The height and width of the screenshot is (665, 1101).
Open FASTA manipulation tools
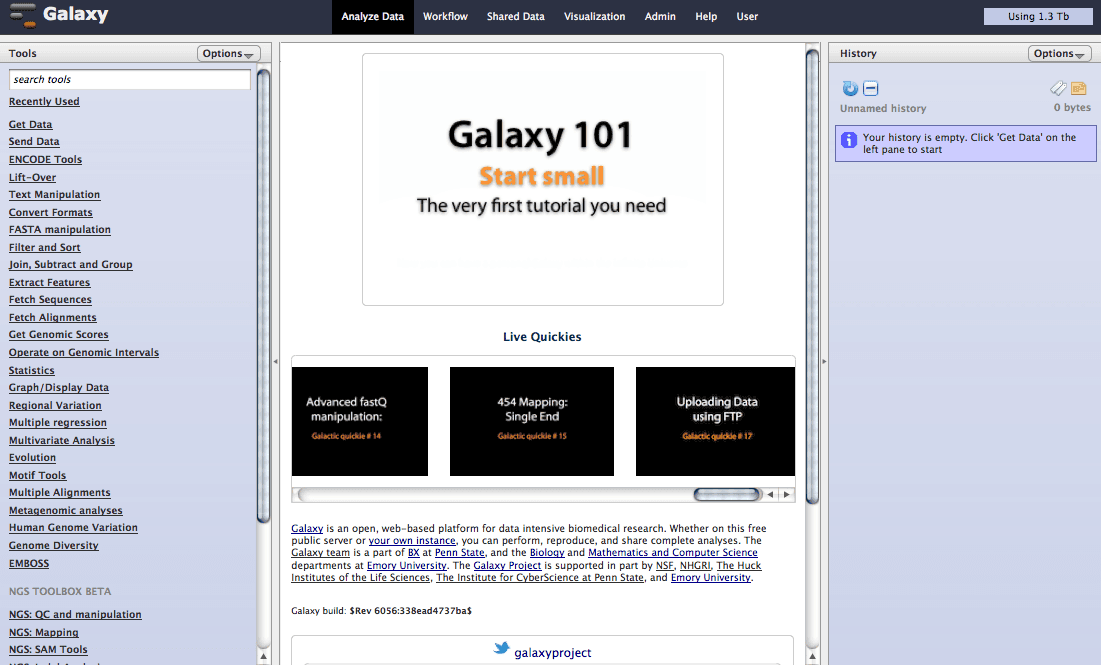[60, 230]
